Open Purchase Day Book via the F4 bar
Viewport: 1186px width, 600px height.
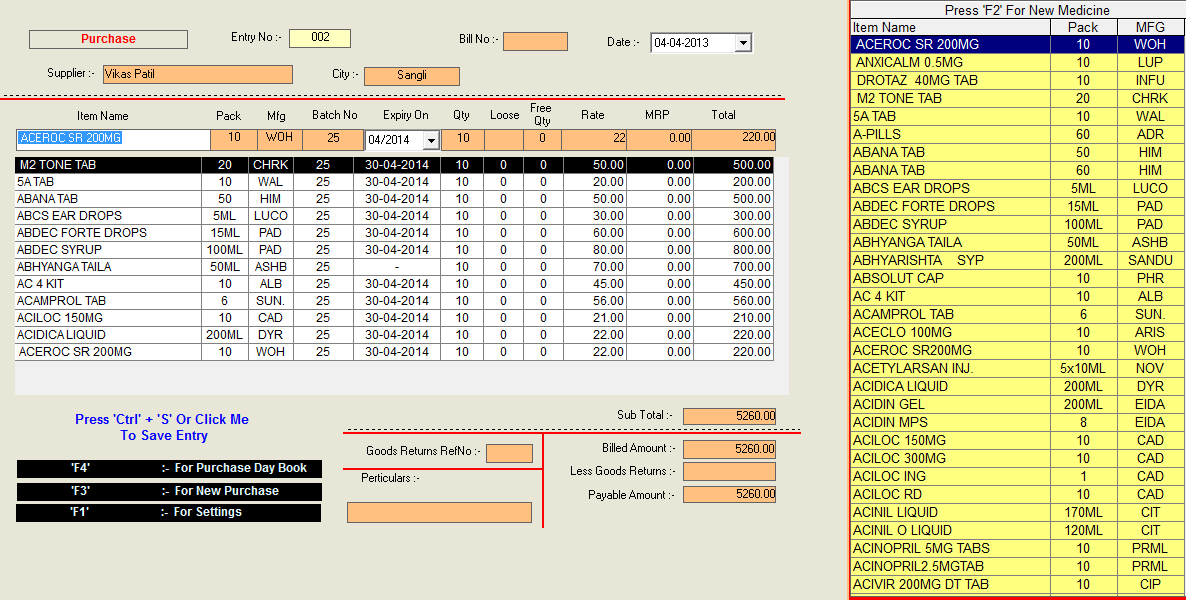pyautogui.click(x=169, y=468)
